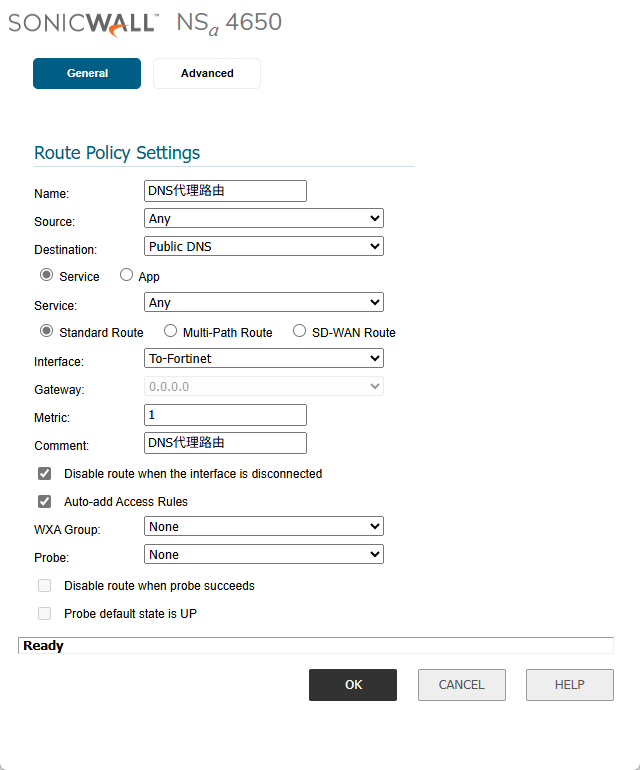
Task: Uncheck Auto-add Access Rules
Action: pyautogui.click(x=45, y=501)
